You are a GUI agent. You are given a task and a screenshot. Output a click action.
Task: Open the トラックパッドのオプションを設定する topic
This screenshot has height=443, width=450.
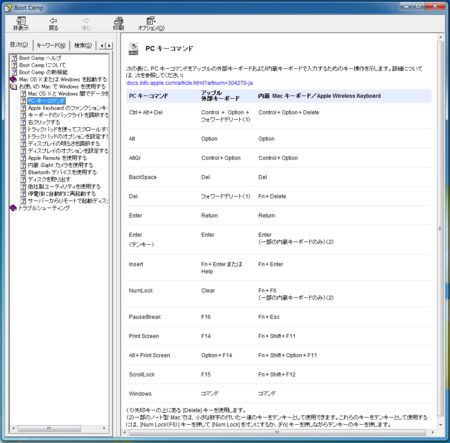point(68,137)
